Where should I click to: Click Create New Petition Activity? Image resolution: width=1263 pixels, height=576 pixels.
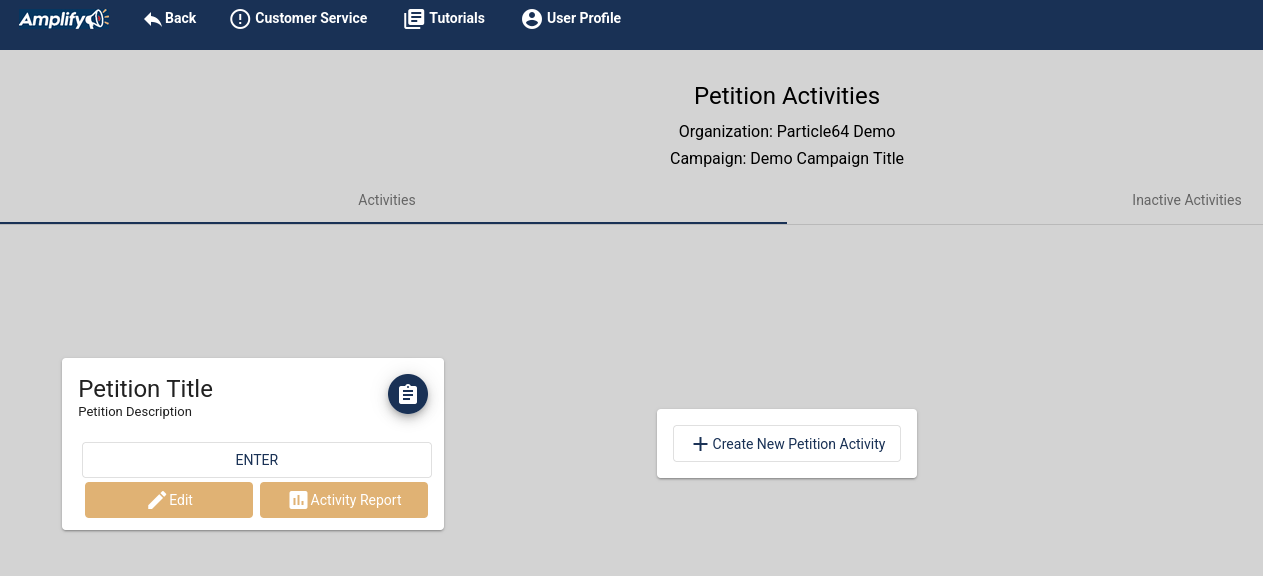(787, 443)
